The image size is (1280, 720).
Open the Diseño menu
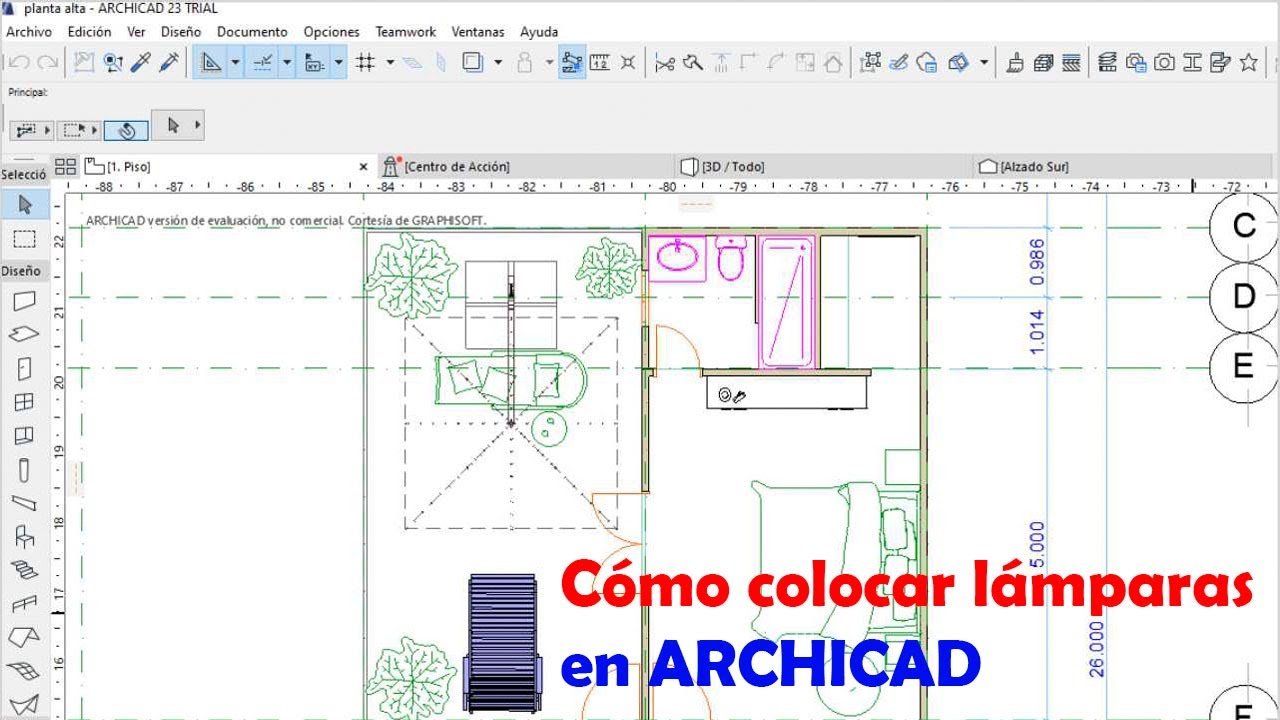coord(181,32)
